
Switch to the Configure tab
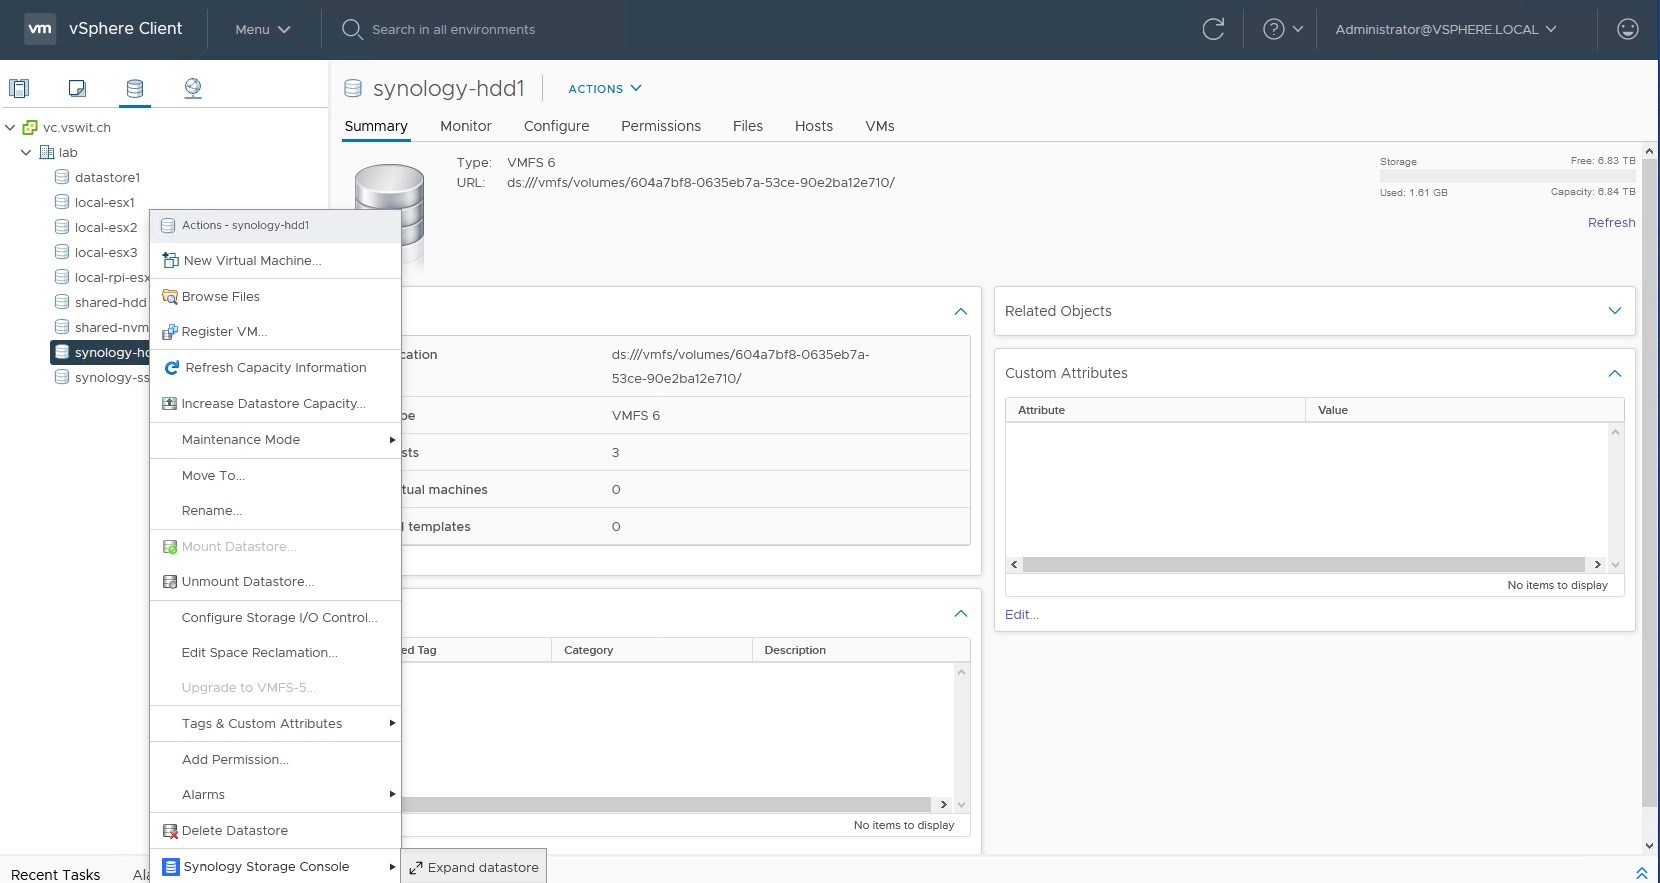556,126
